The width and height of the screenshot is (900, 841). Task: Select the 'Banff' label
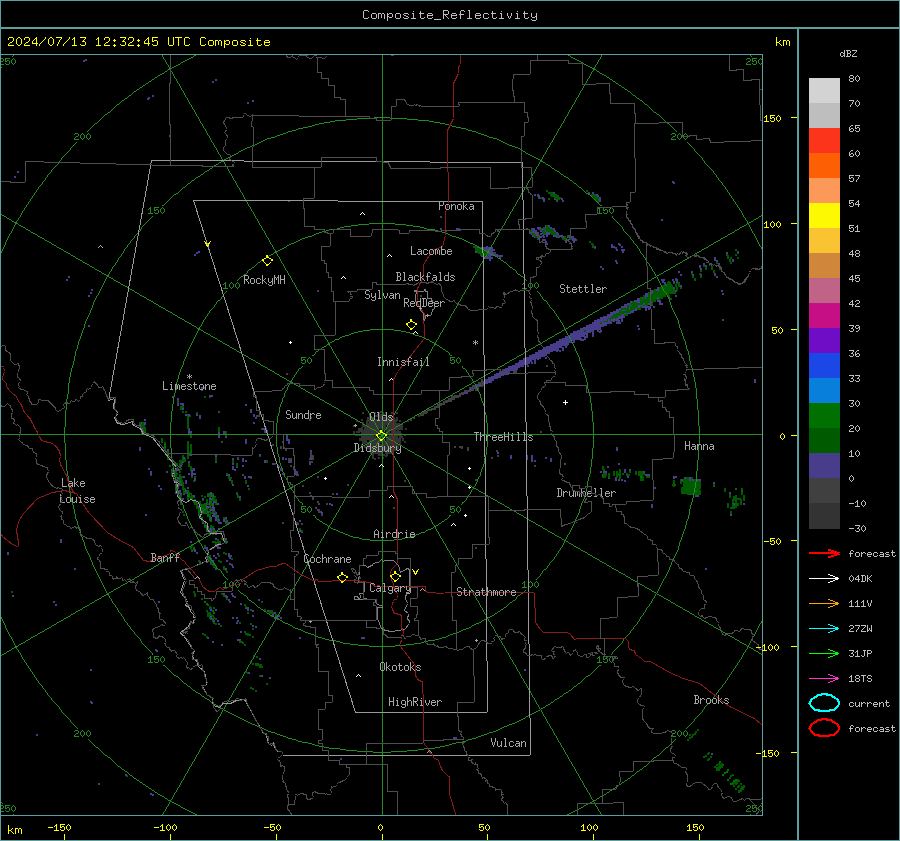point(165,557)
